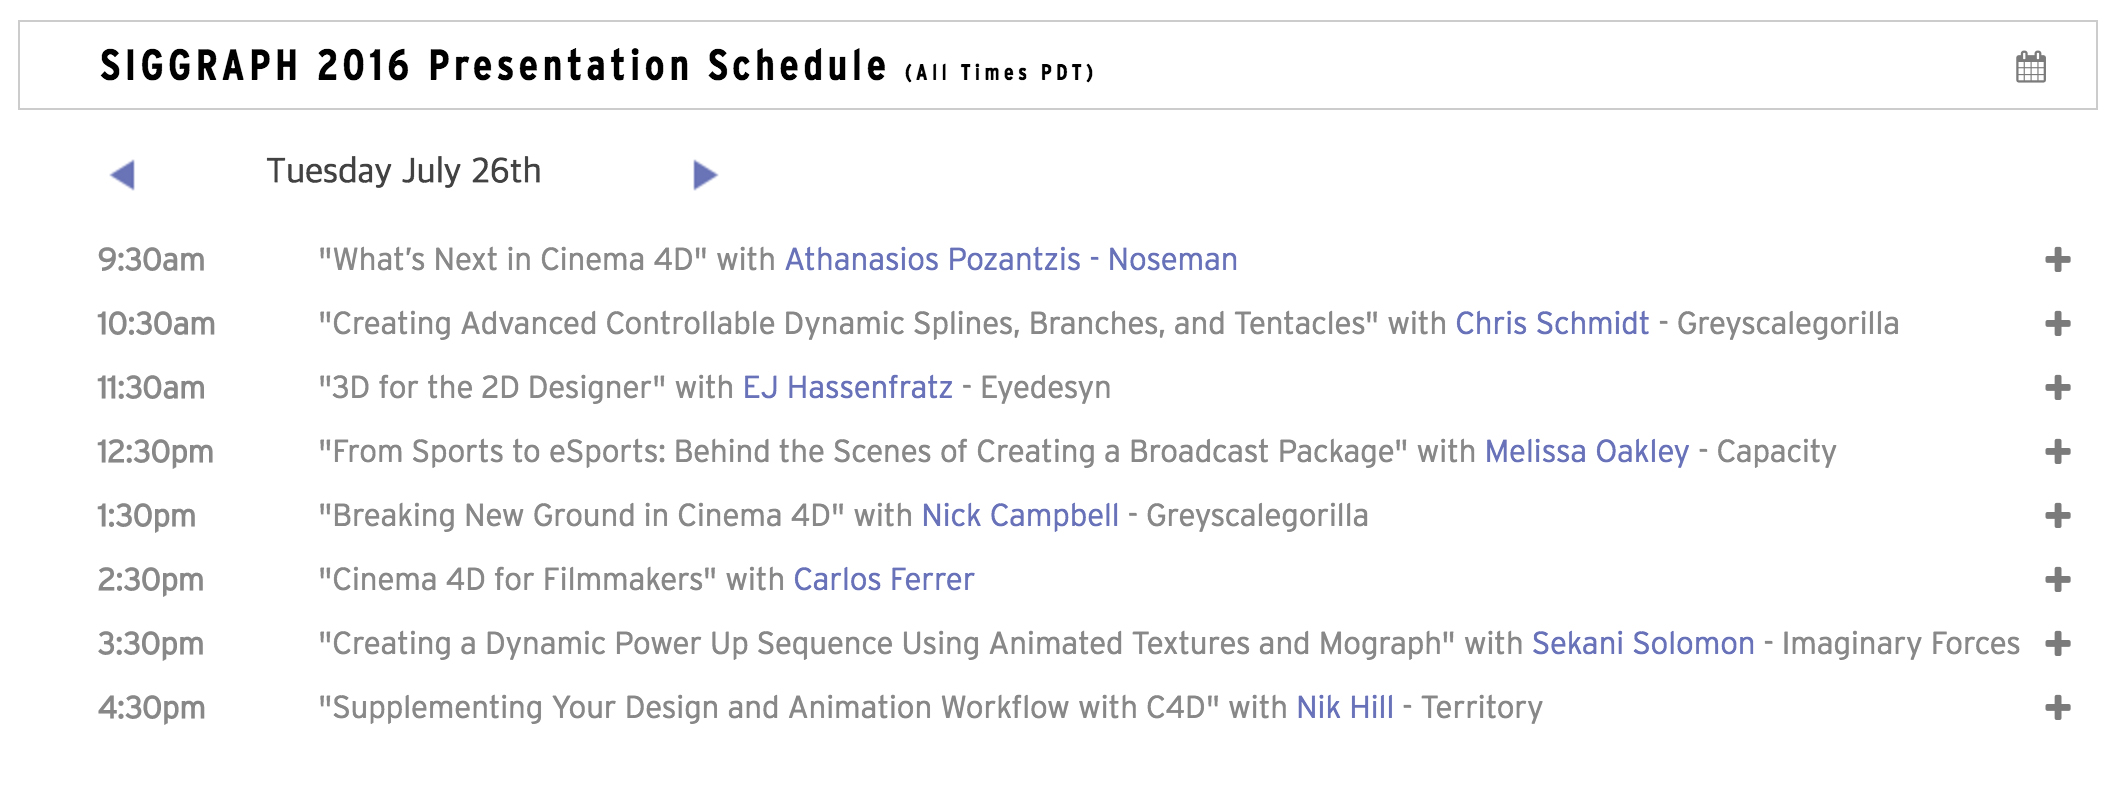Open the Chris Schmidt presenter link

(x=1552, y=324)
